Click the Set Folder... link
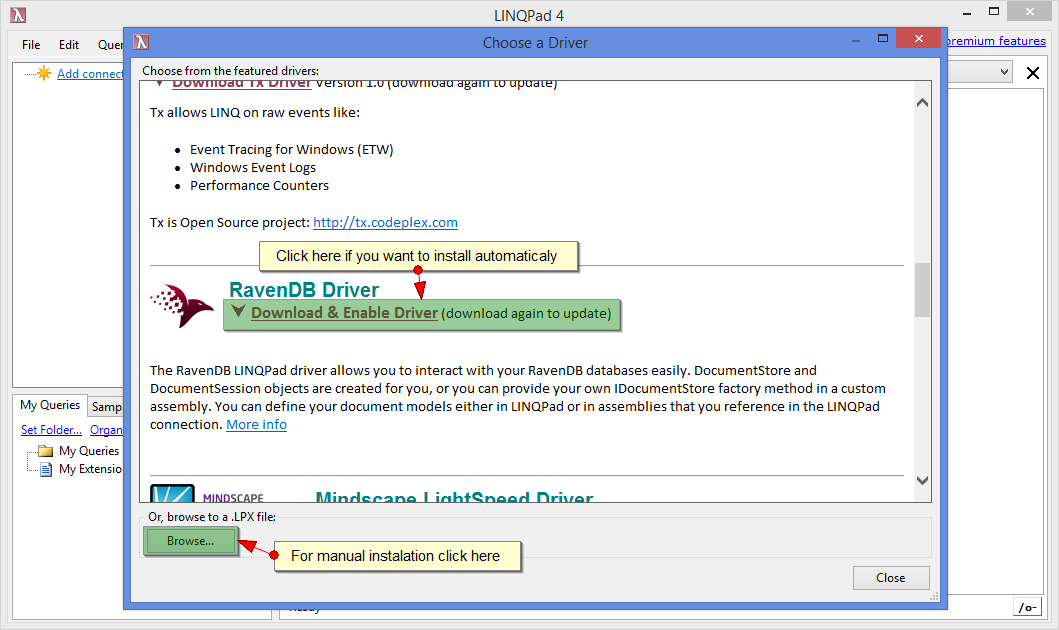1059x630 pixels. [x=51, y=430]
